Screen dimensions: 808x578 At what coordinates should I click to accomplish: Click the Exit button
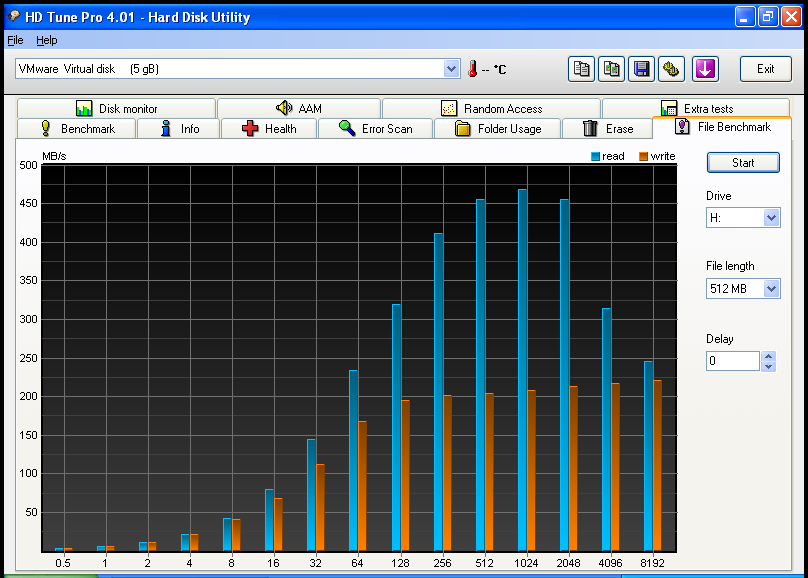coord(765,69)
